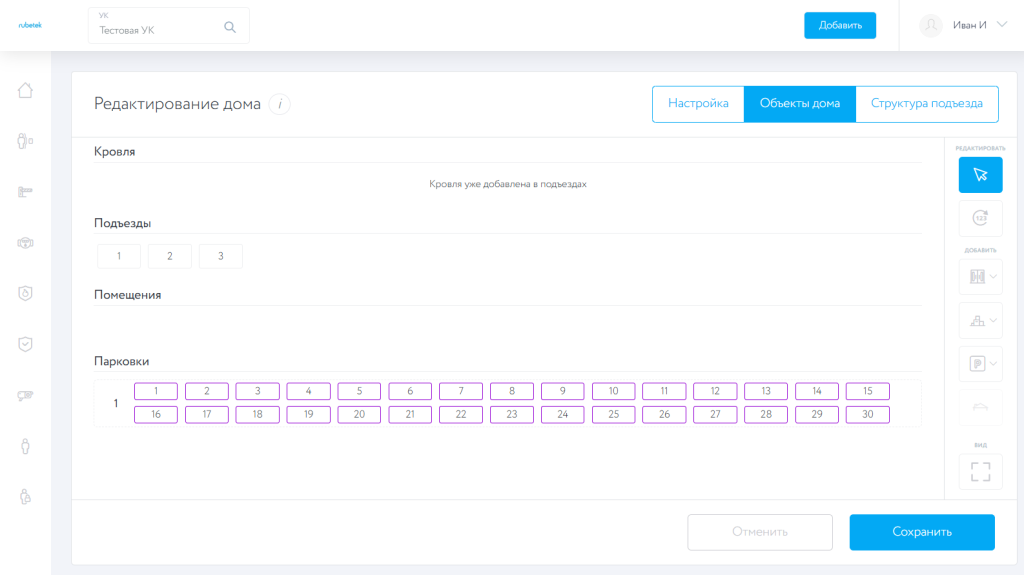Image resolution: width=1024 pixels, height=575 pixels.
Task: Select parking space 16
Action: [x=156, y=414]
